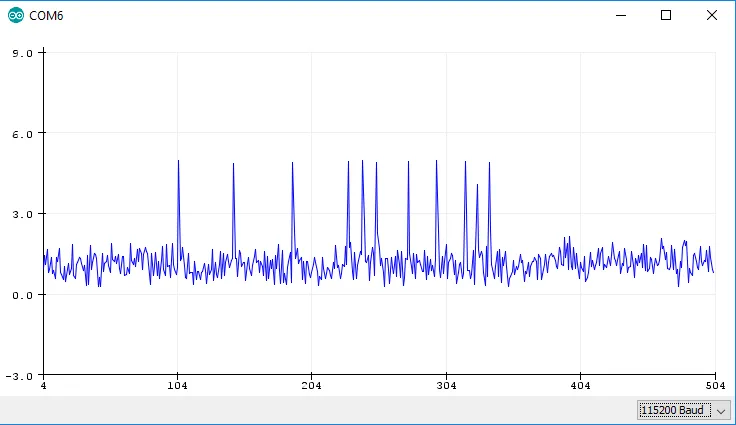Click the 104 x-axis label

(177, 385)
